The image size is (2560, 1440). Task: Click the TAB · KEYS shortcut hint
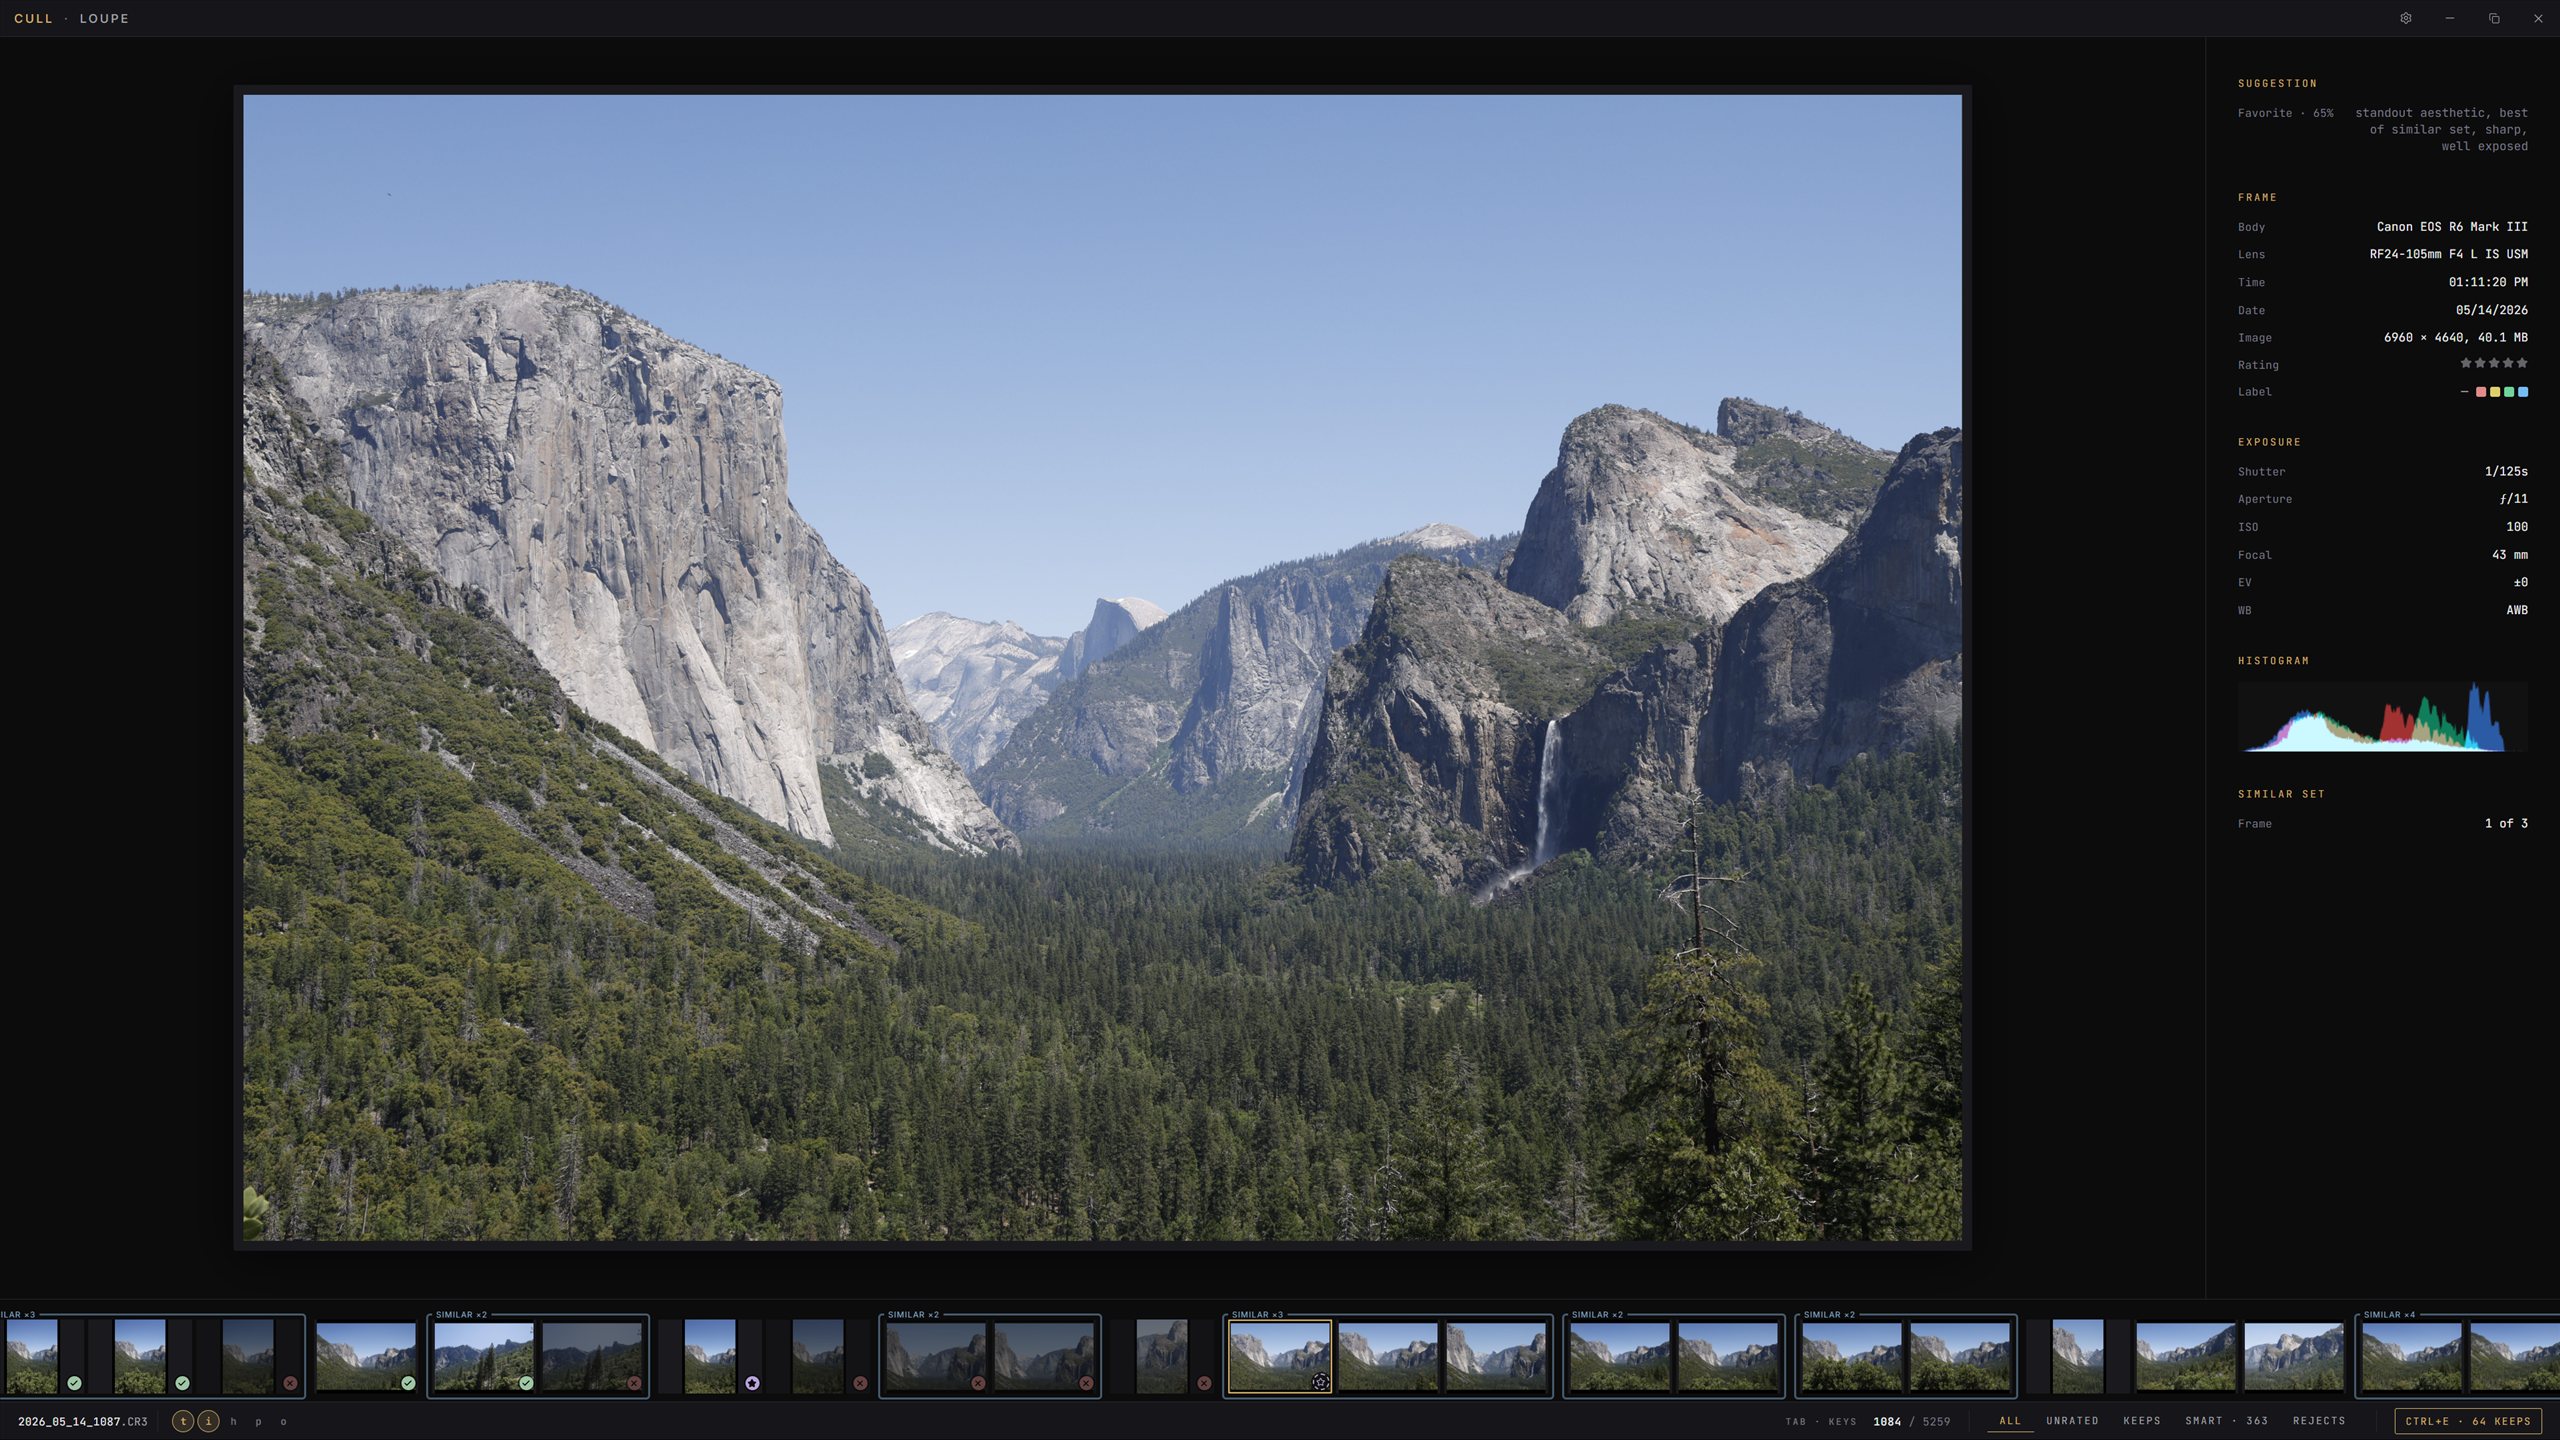(x=1820, y=1421)
